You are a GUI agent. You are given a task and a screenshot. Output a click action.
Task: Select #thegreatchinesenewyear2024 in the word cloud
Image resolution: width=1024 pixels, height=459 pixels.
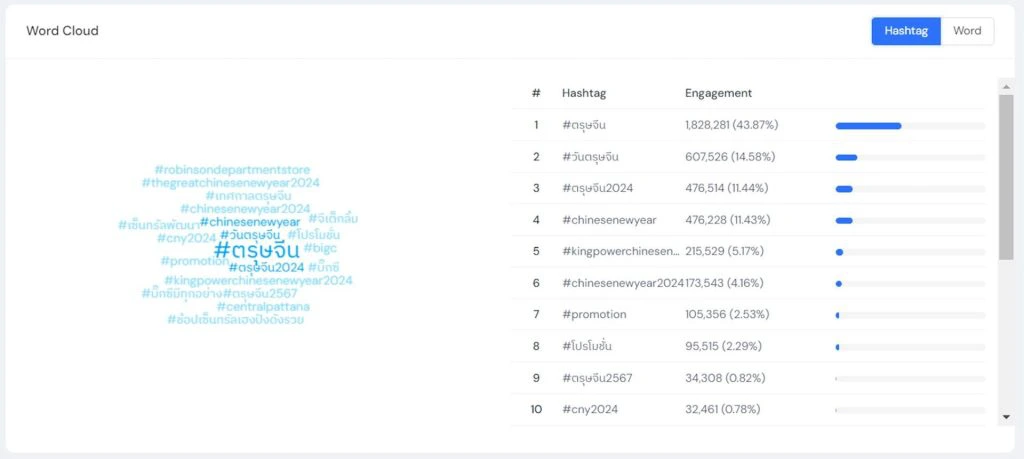pos(231,183)
